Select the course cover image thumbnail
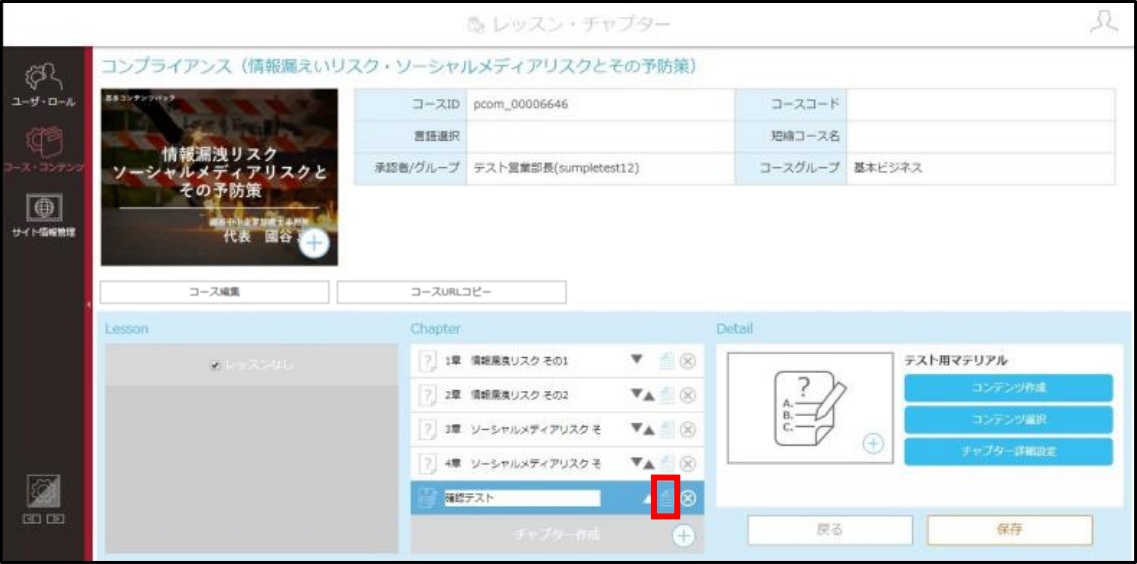The image size is (1137, 564). click(219, 177)
